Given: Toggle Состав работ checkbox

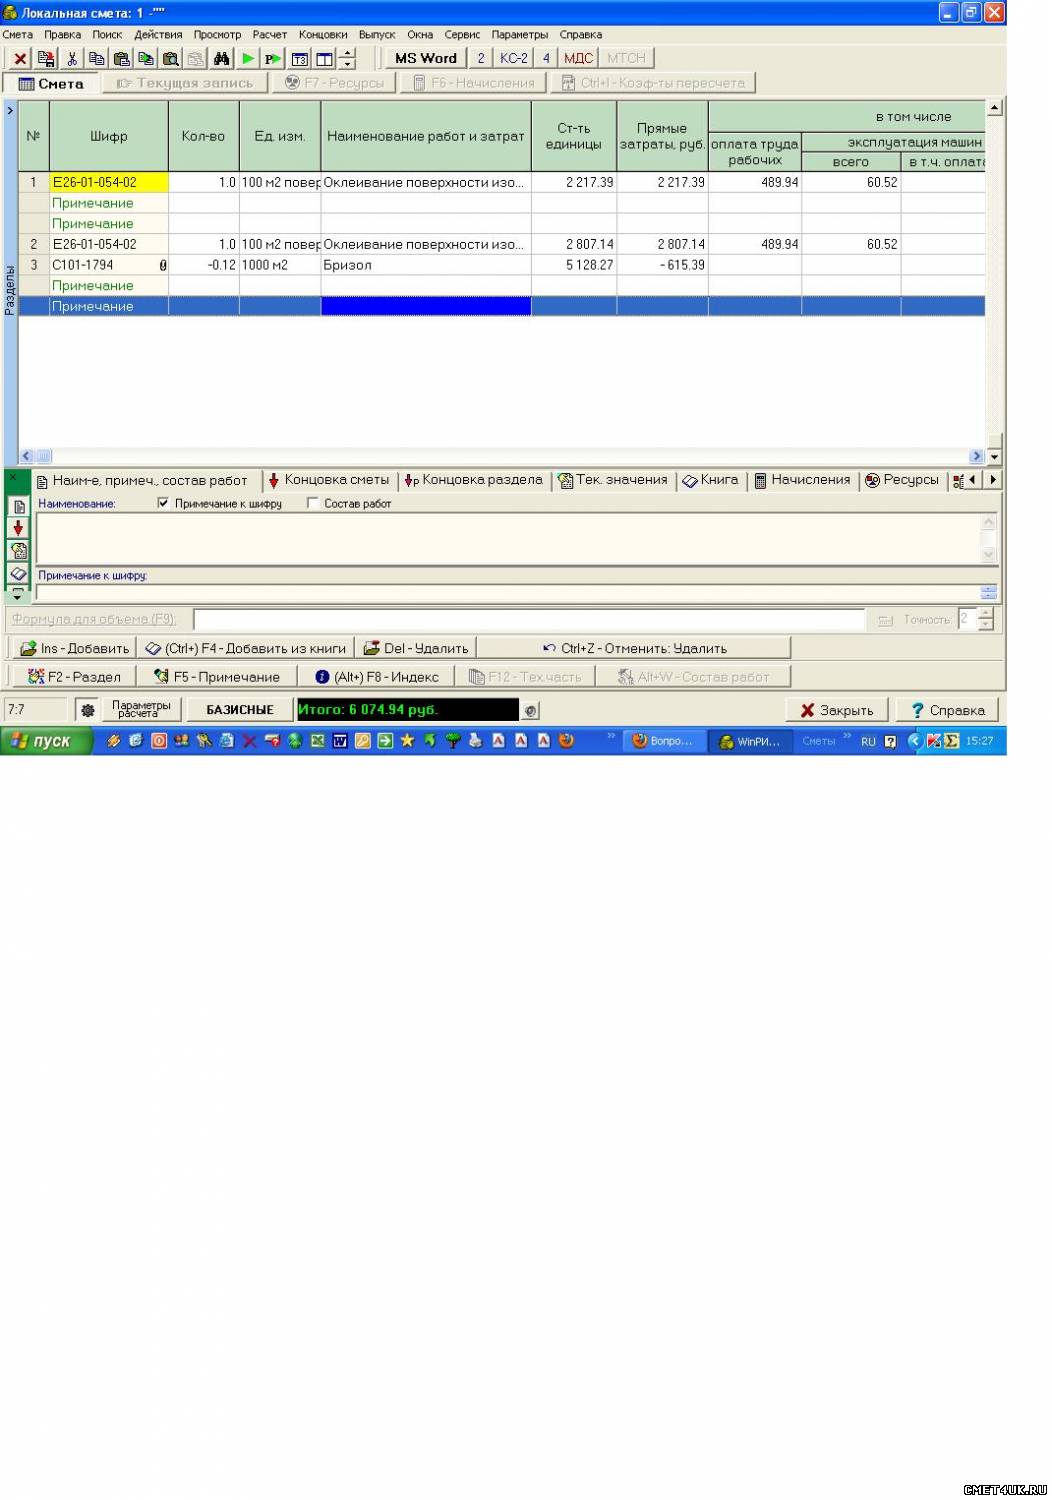Looking at the screenshot, I should pyautogui.click(x=312, y=503).
